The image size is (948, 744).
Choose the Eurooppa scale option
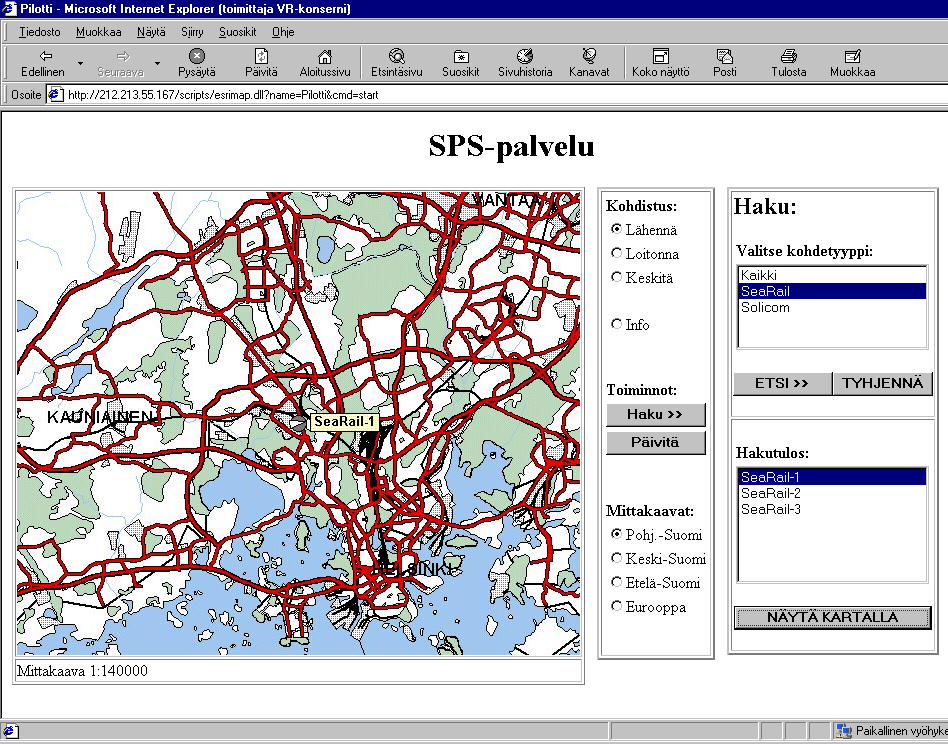[616, 606]
